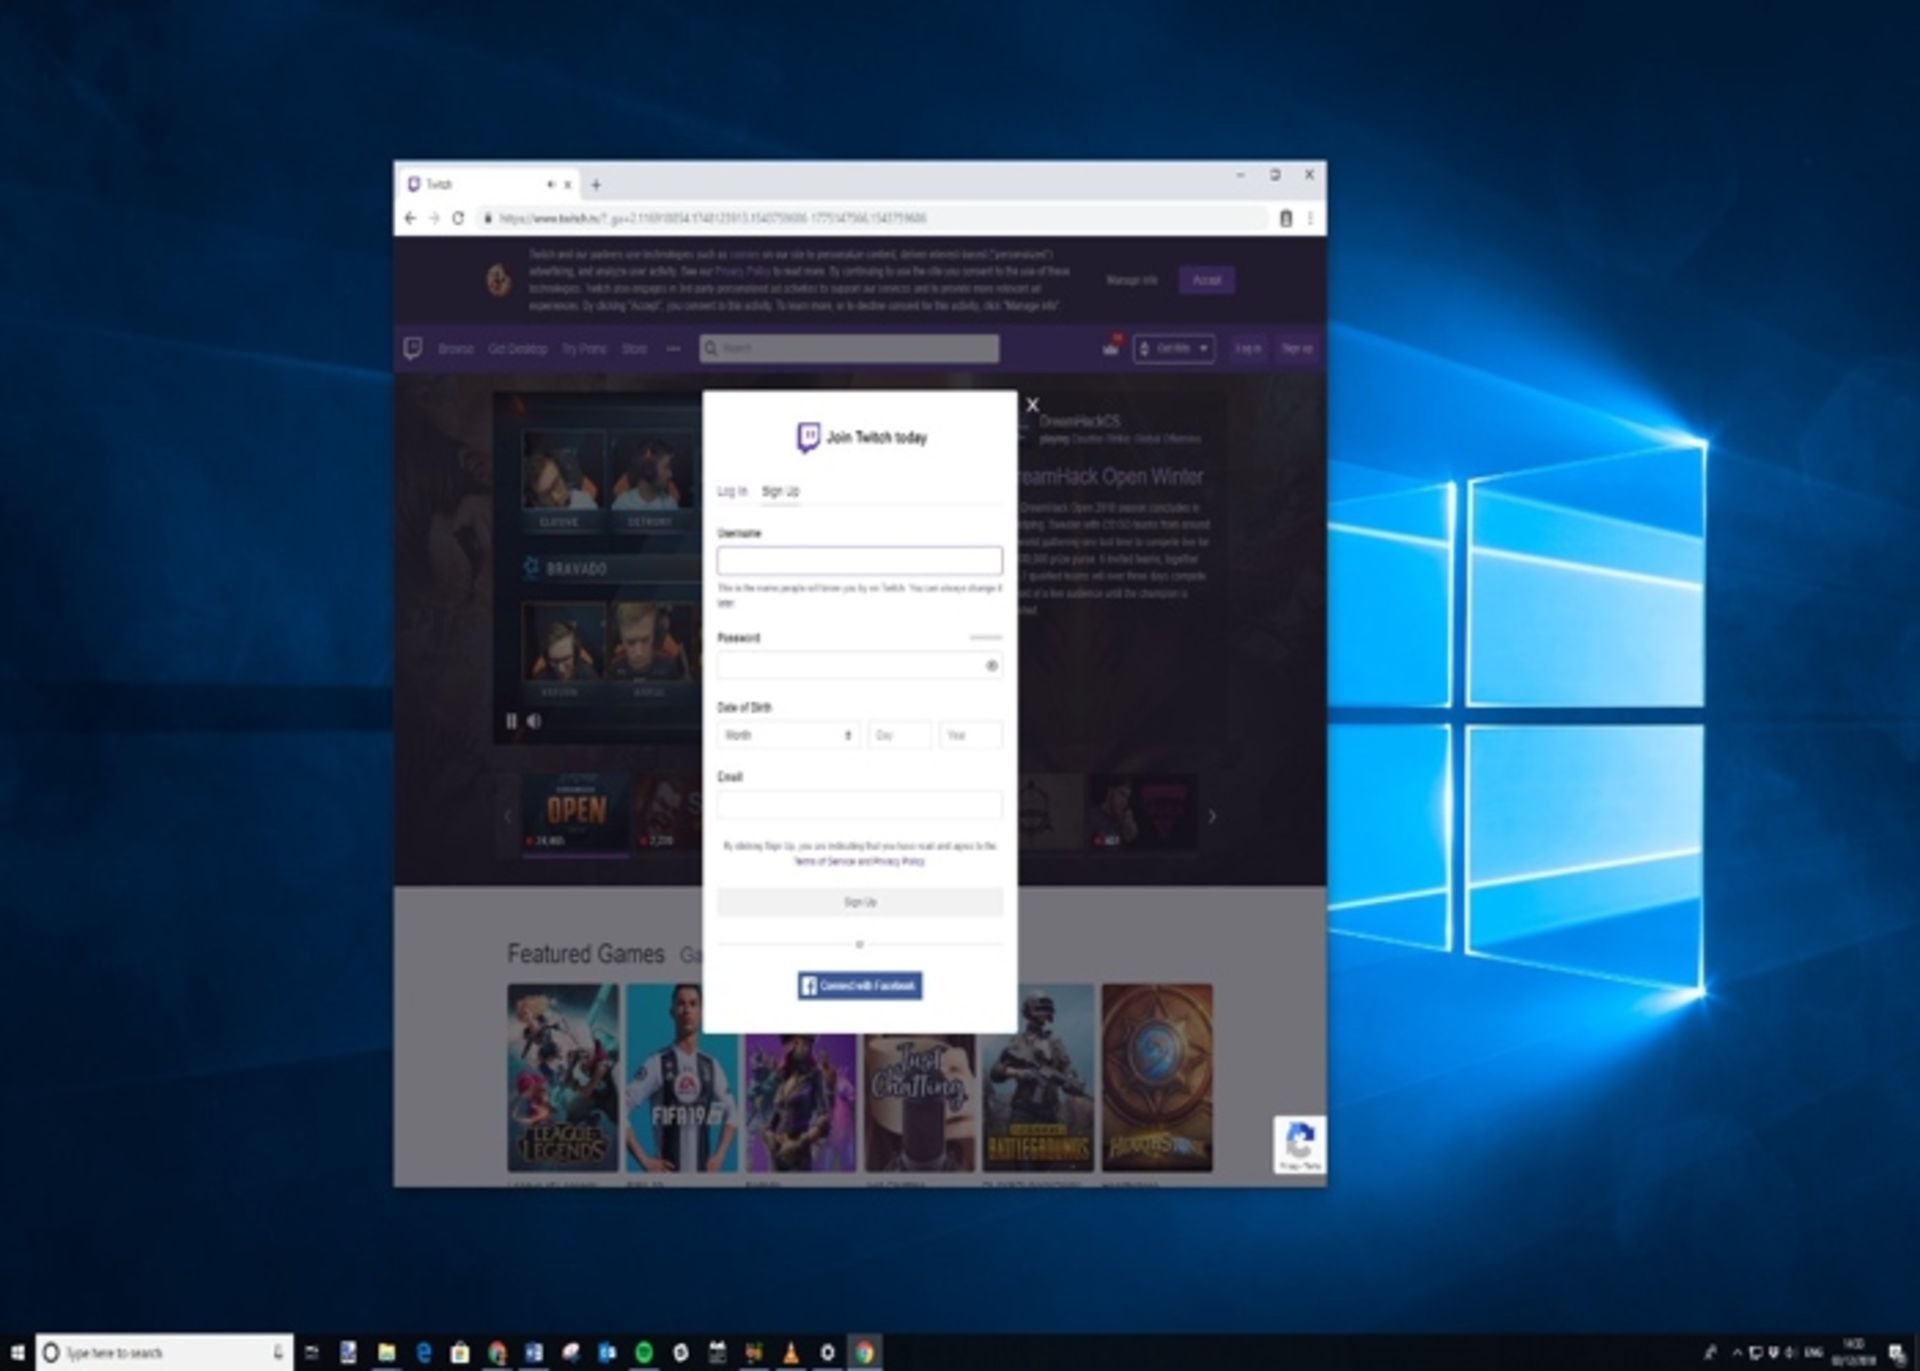Toggle password visibility eye icon
The height and width of the screenshot is (1371, 1920).
(992, 666)
